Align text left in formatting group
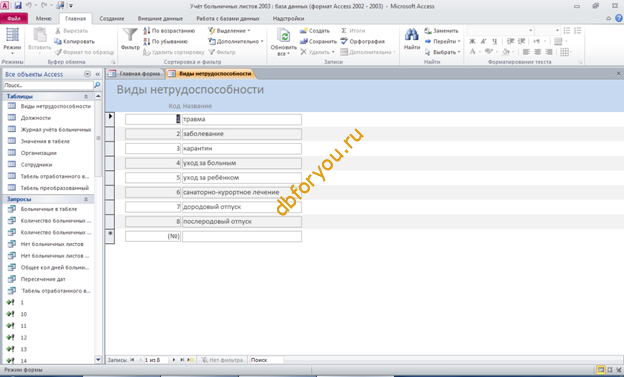 click(x=526, y=52)
